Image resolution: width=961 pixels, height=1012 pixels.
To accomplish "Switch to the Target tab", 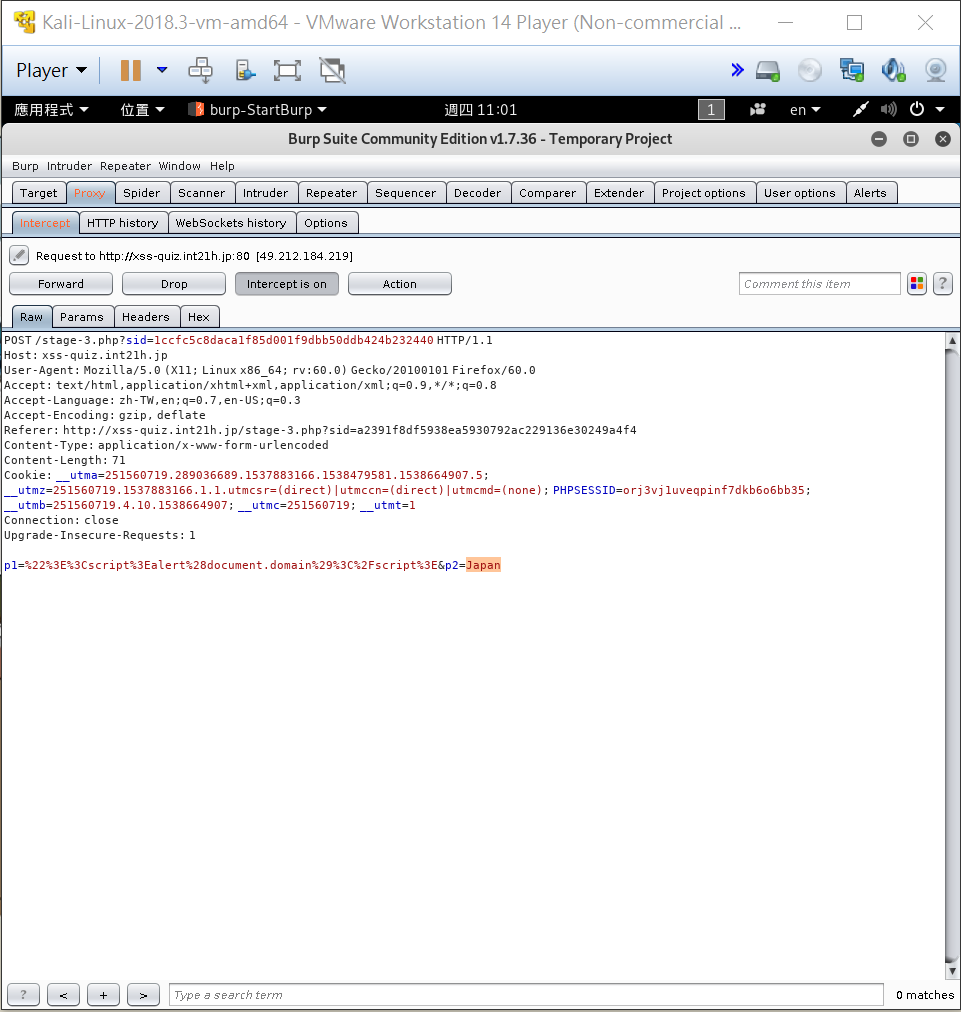I will (x=39, y=193).
